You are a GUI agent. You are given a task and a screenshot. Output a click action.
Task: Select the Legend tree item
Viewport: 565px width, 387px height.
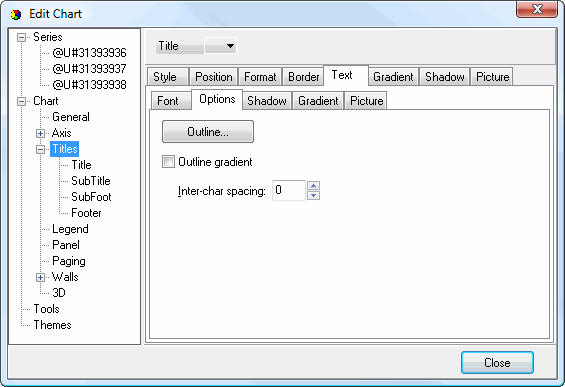click(70, 229)
